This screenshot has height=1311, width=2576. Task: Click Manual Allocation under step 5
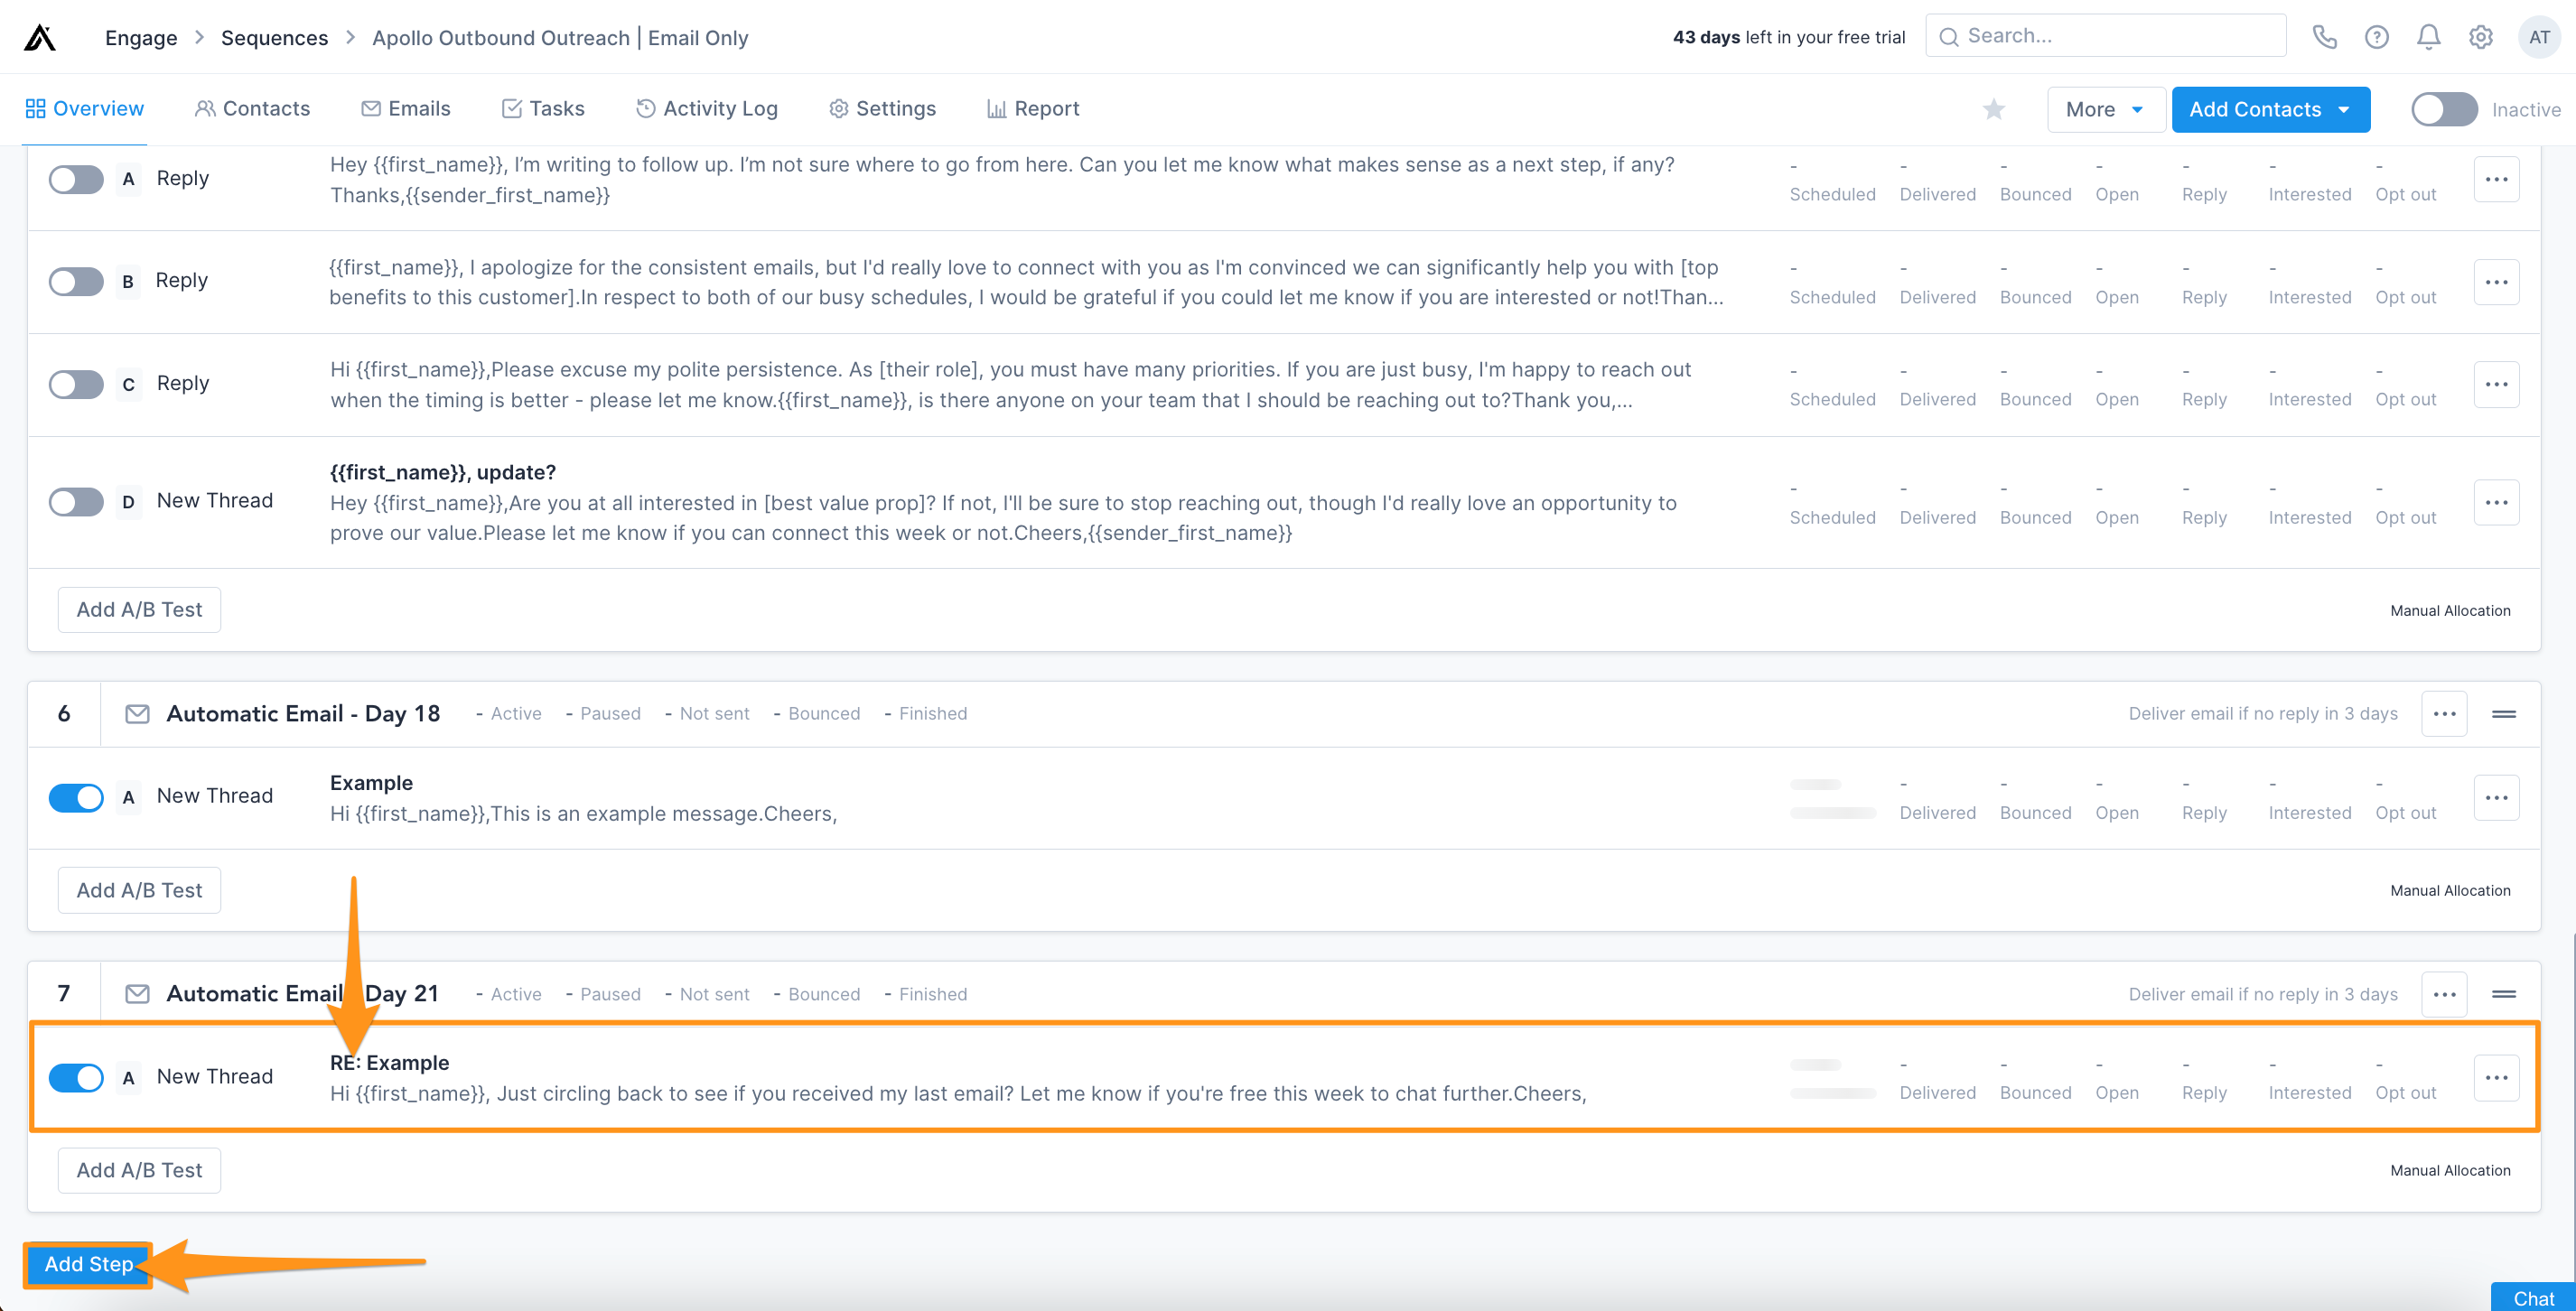[2450, 611]
